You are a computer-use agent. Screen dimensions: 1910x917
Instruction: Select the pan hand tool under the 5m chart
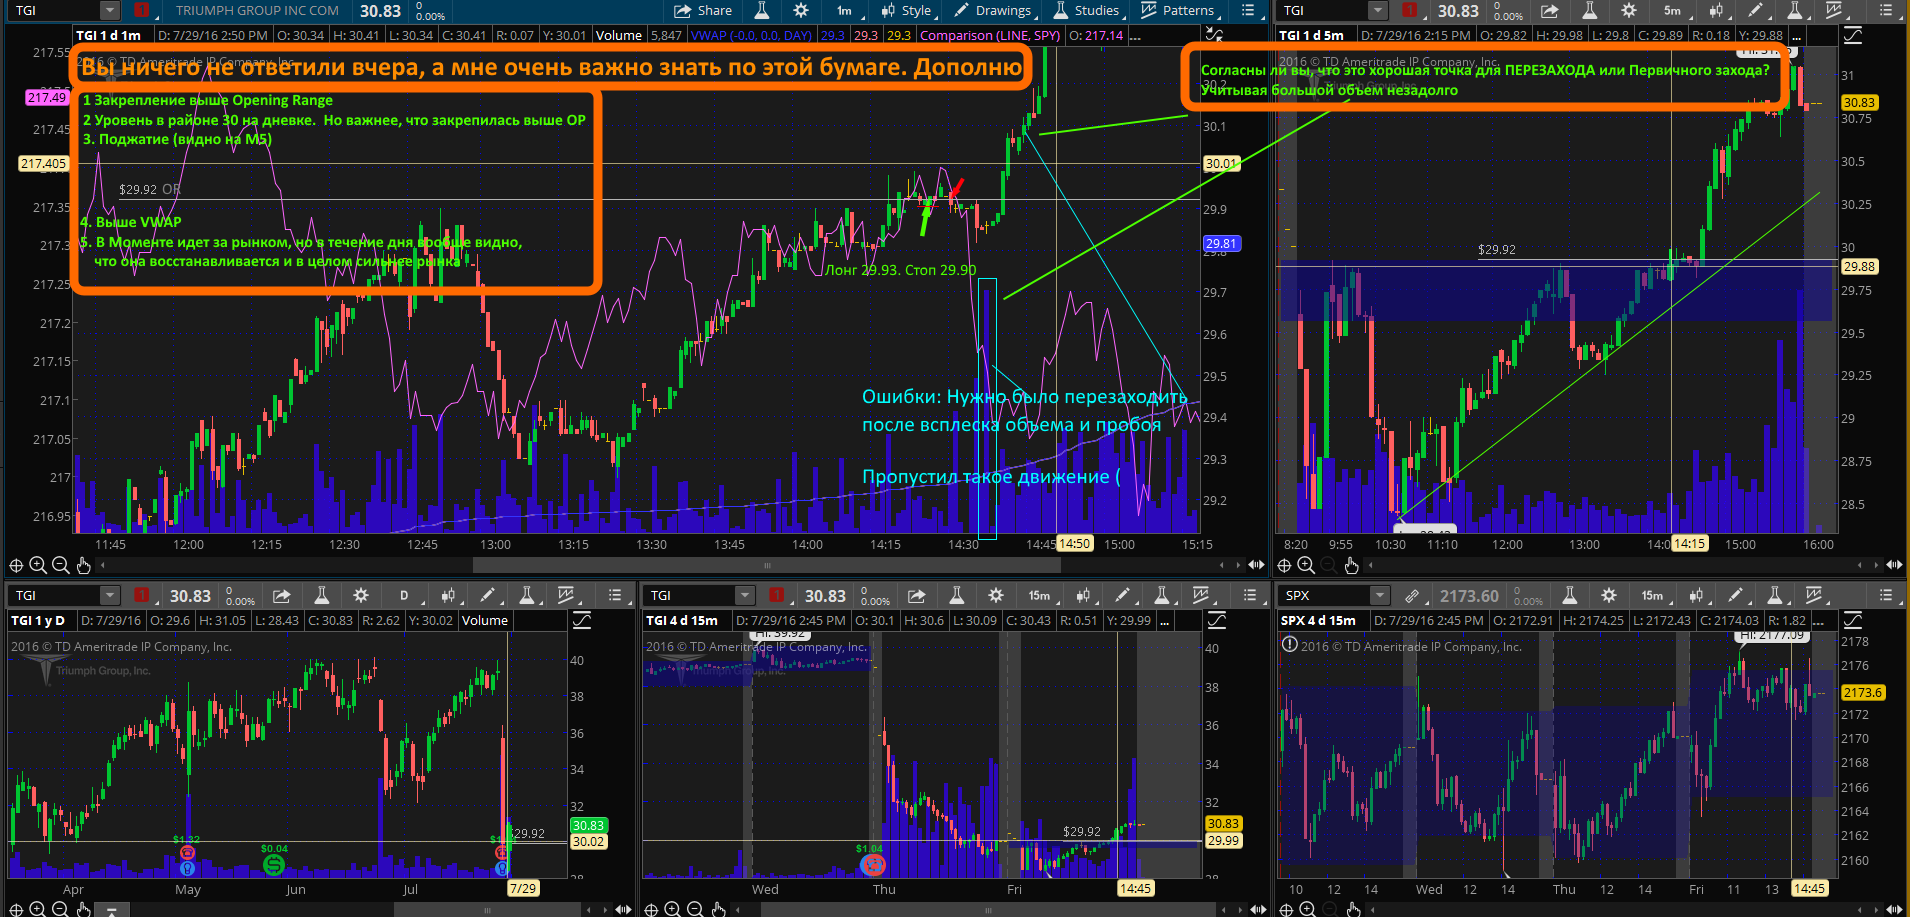click(x=1351, y=565)
